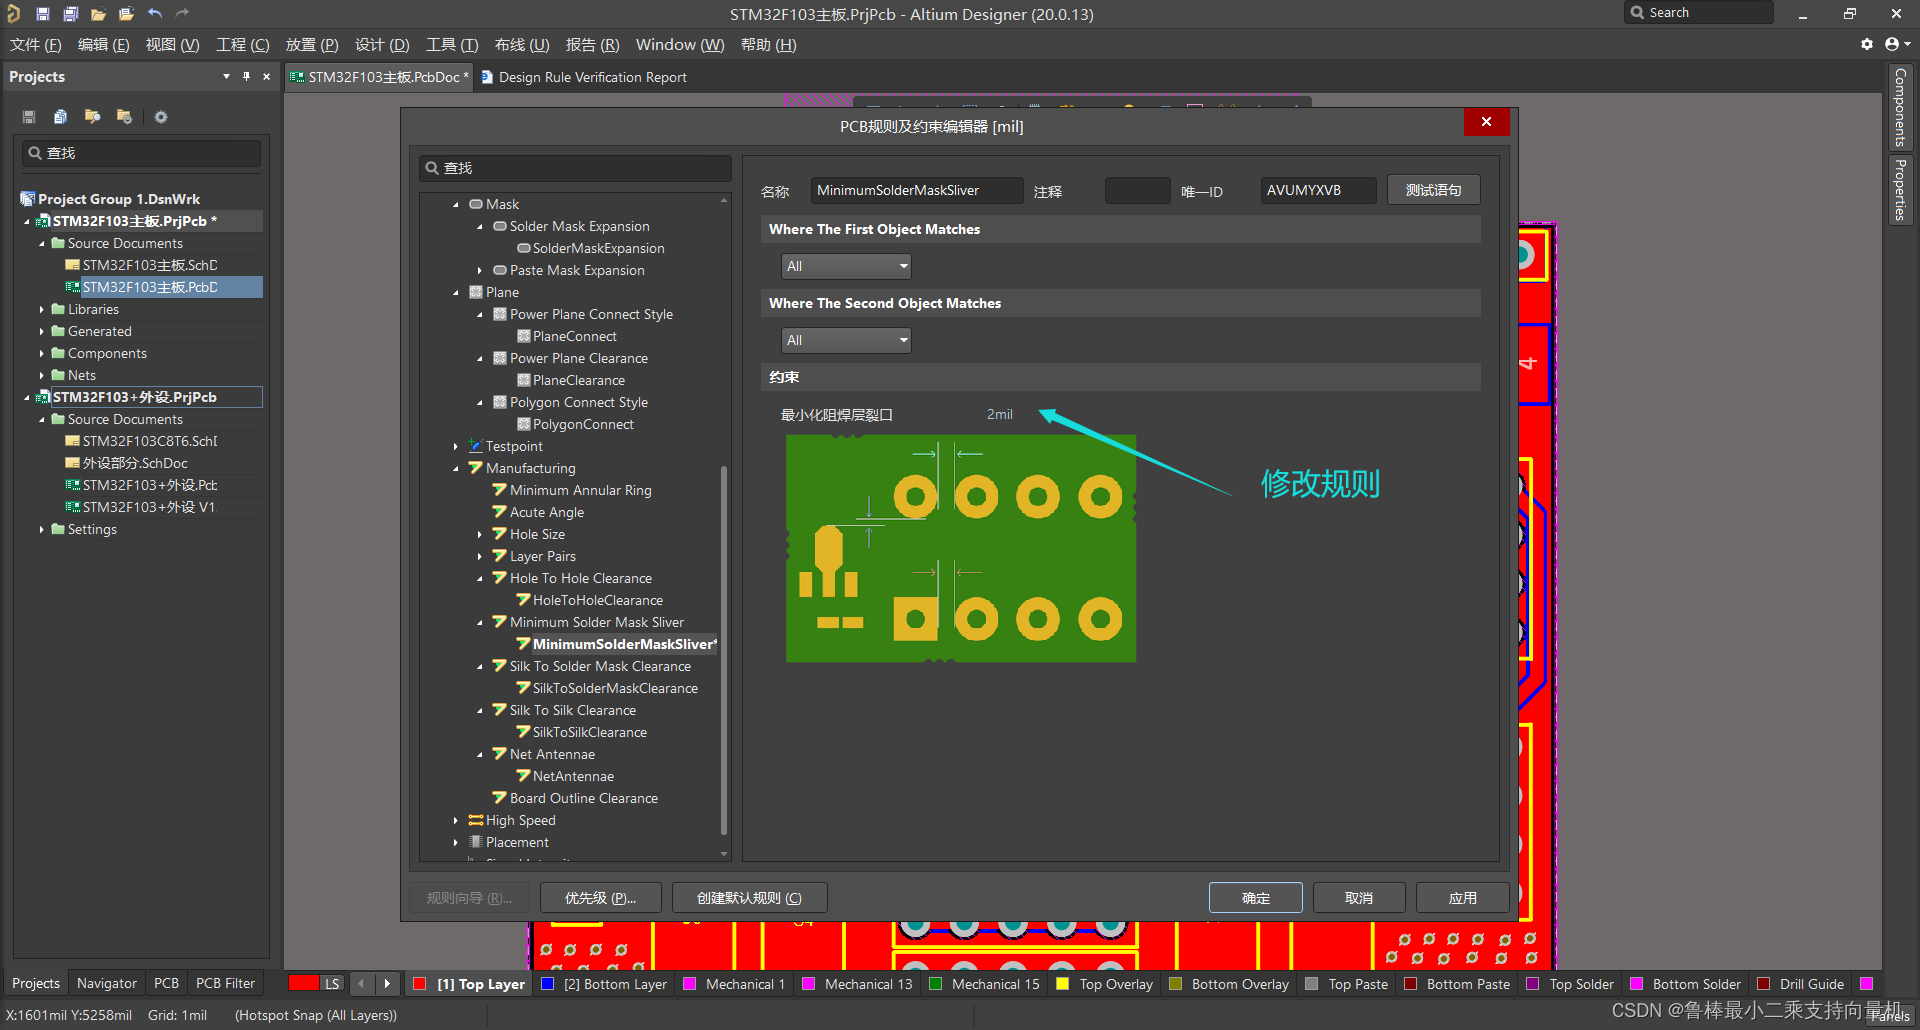
Task: Close the Projects panel with its X
Action: [x=266, y=76]
